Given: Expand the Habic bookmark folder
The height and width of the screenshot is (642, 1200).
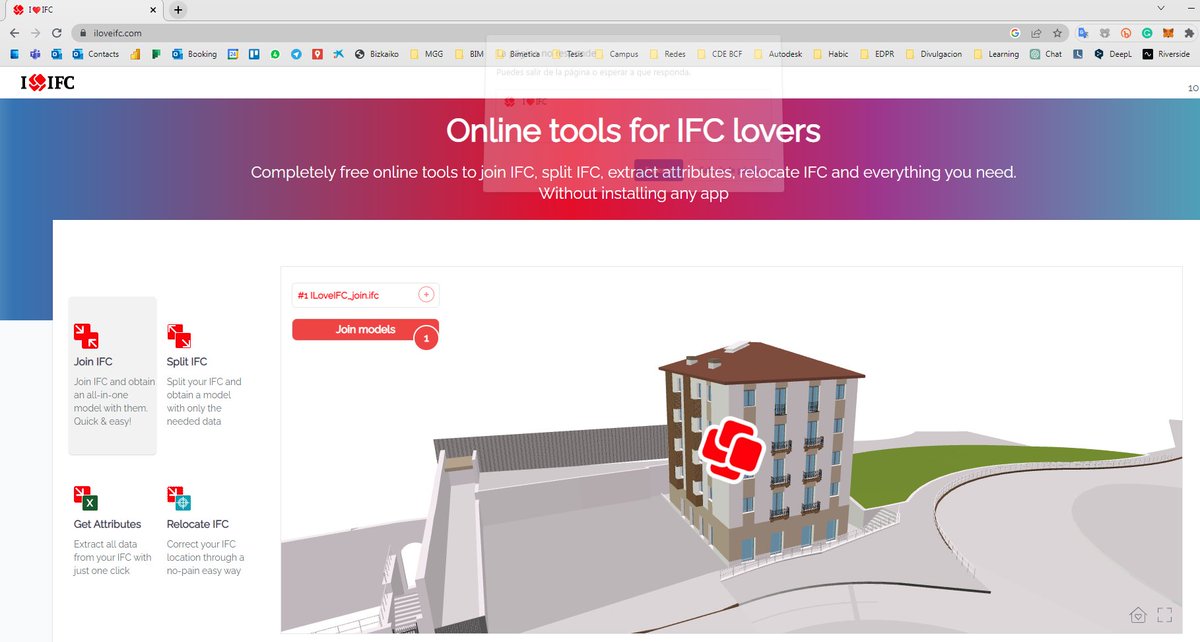Looking at the screenshot, I should point(830,54).
